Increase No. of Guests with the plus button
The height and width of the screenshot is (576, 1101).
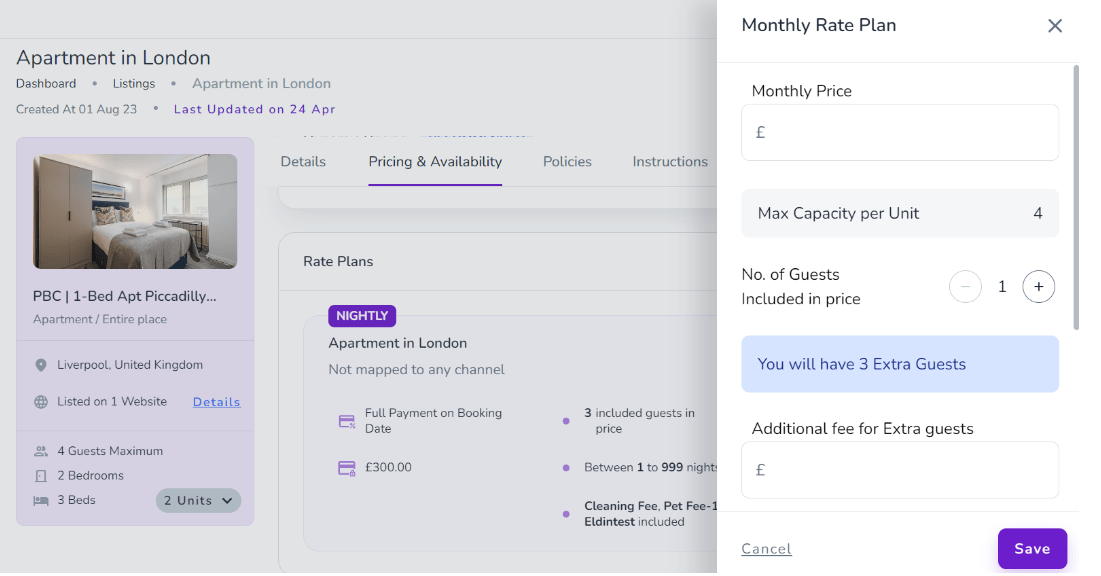(x=1039, y=286)
